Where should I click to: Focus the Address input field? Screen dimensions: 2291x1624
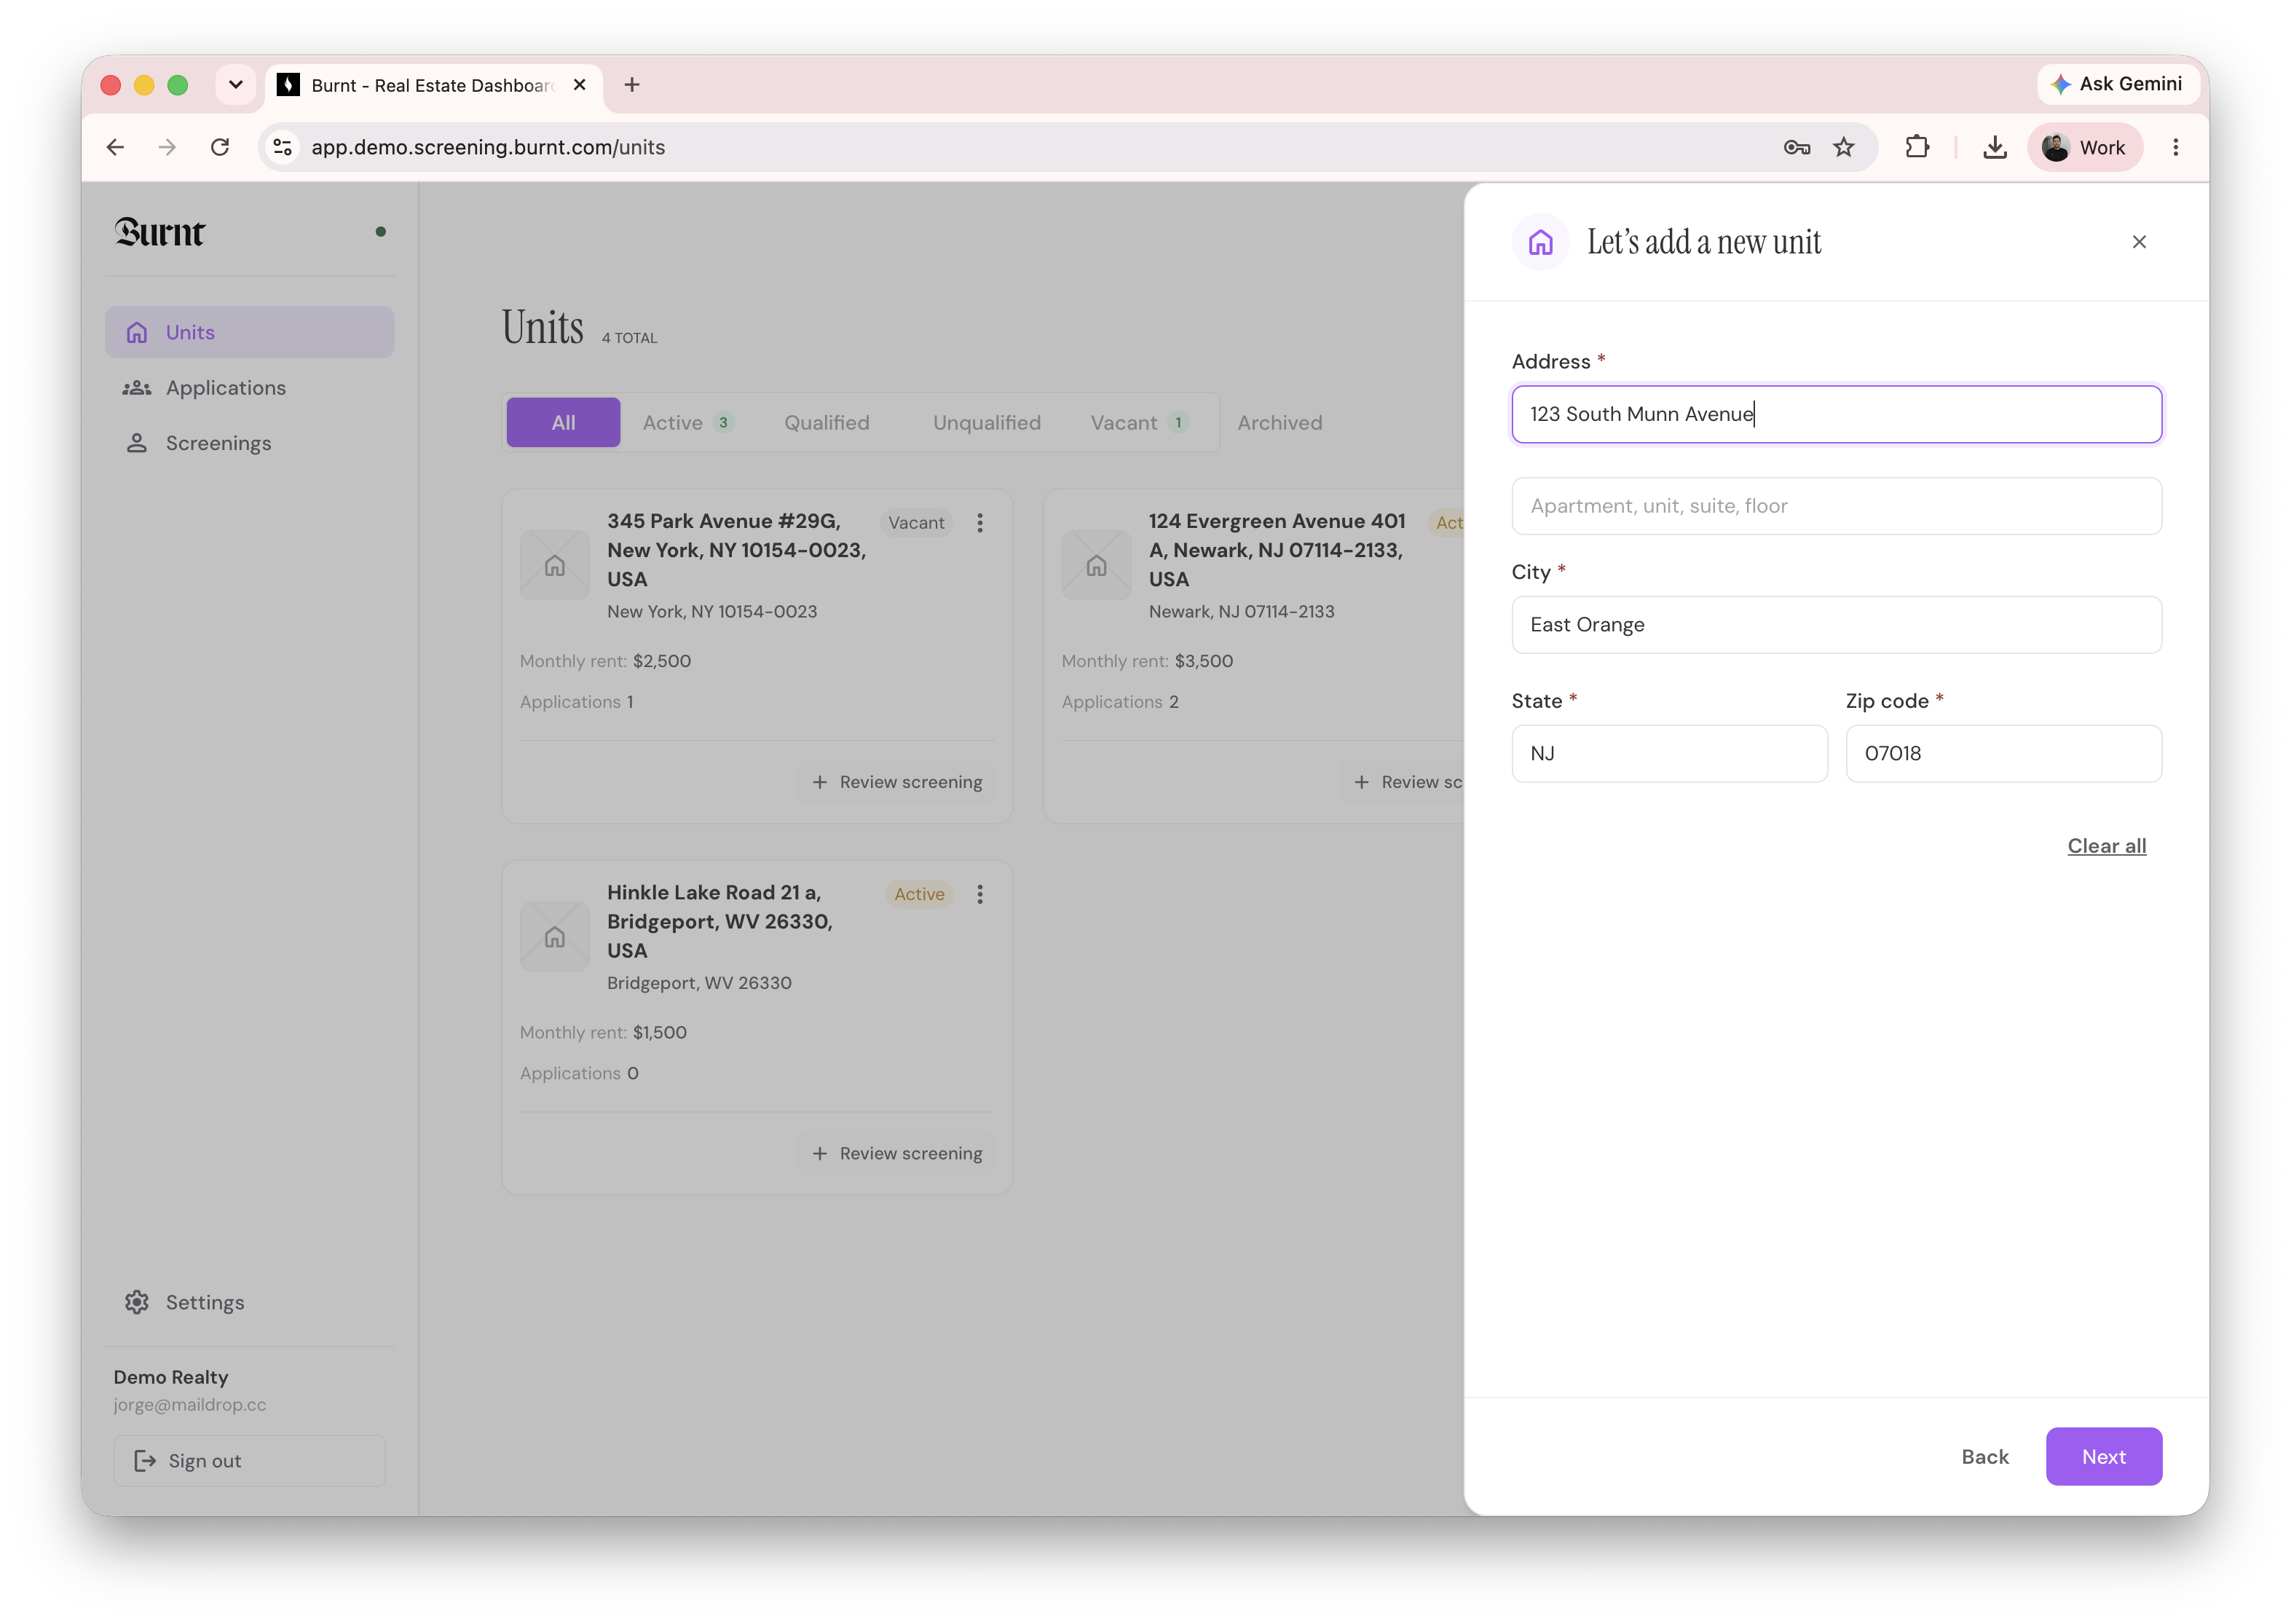click(x=1837, y=414)
